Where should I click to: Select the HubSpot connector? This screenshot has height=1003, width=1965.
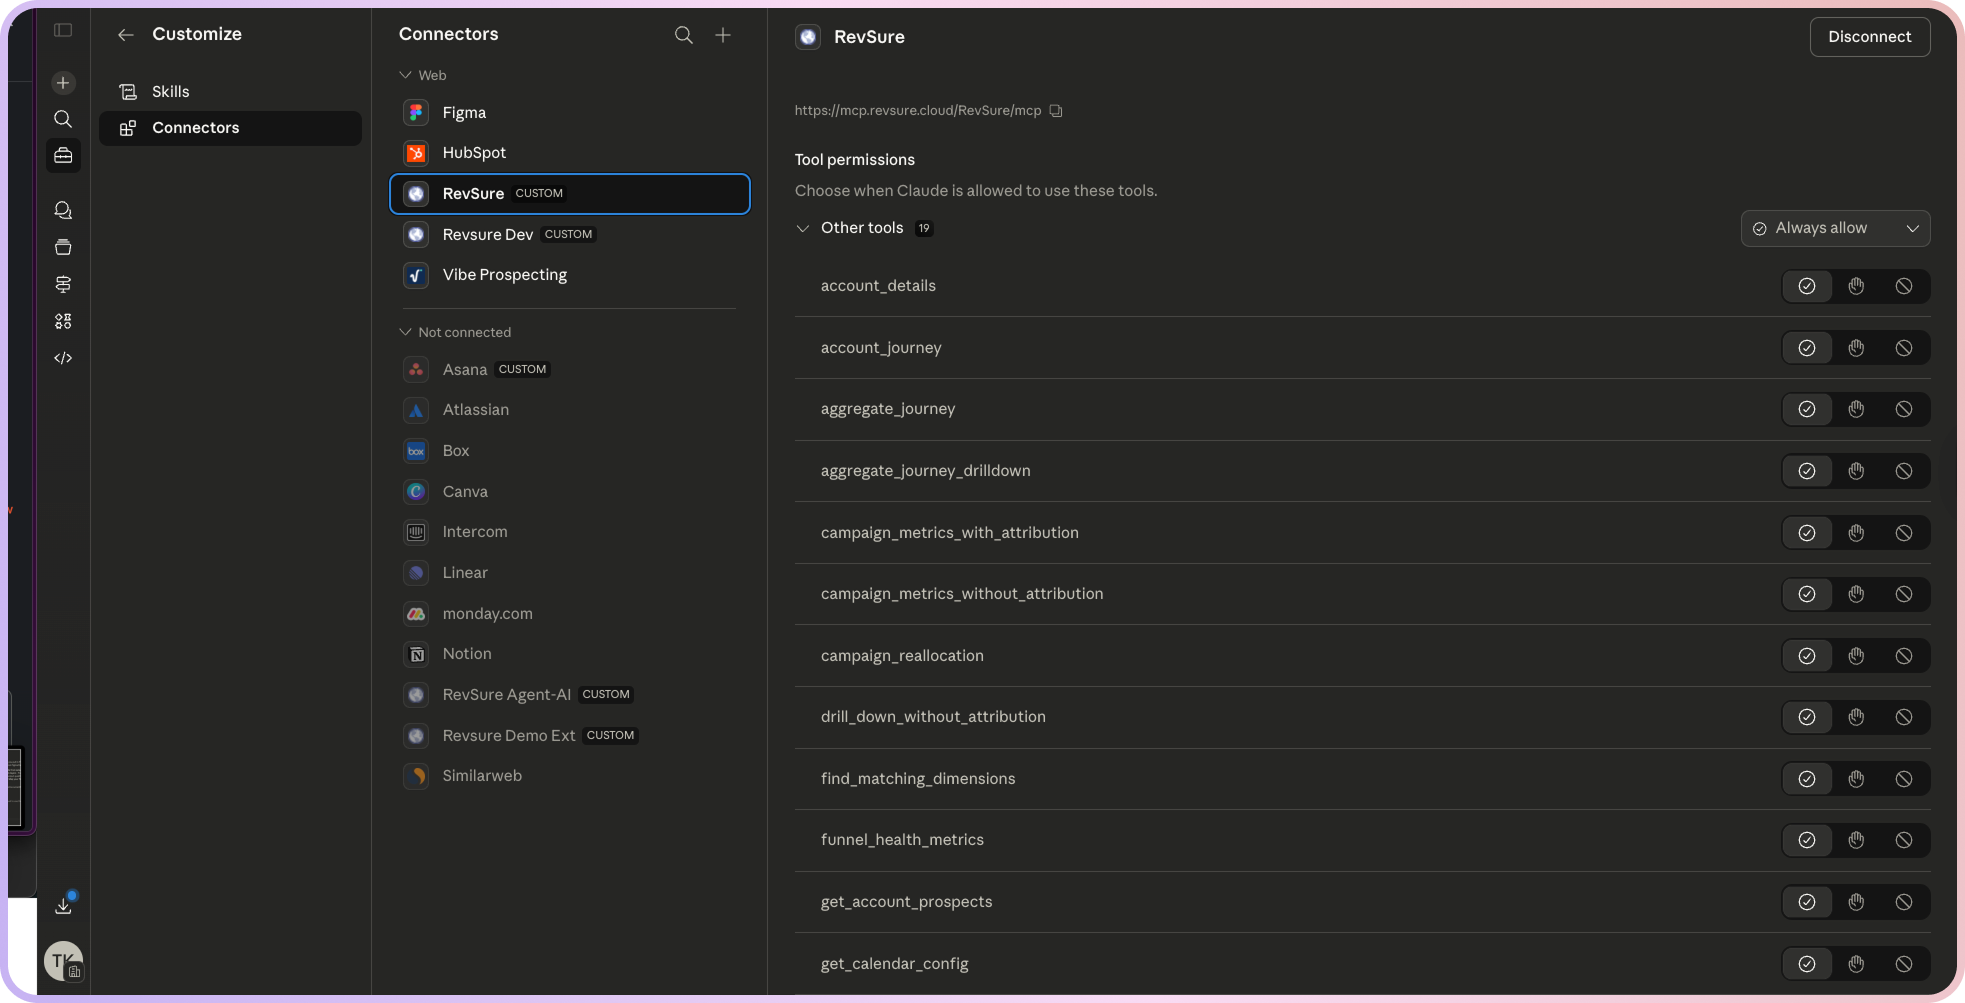(569, 153)
